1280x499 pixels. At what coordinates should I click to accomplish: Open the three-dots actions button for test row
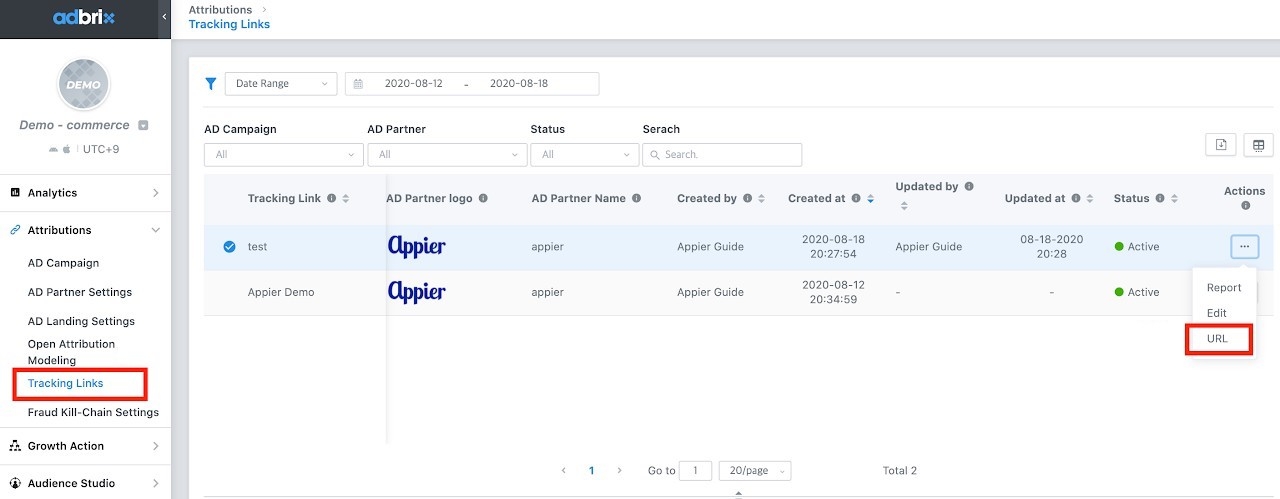click(x=1244, y=247)
